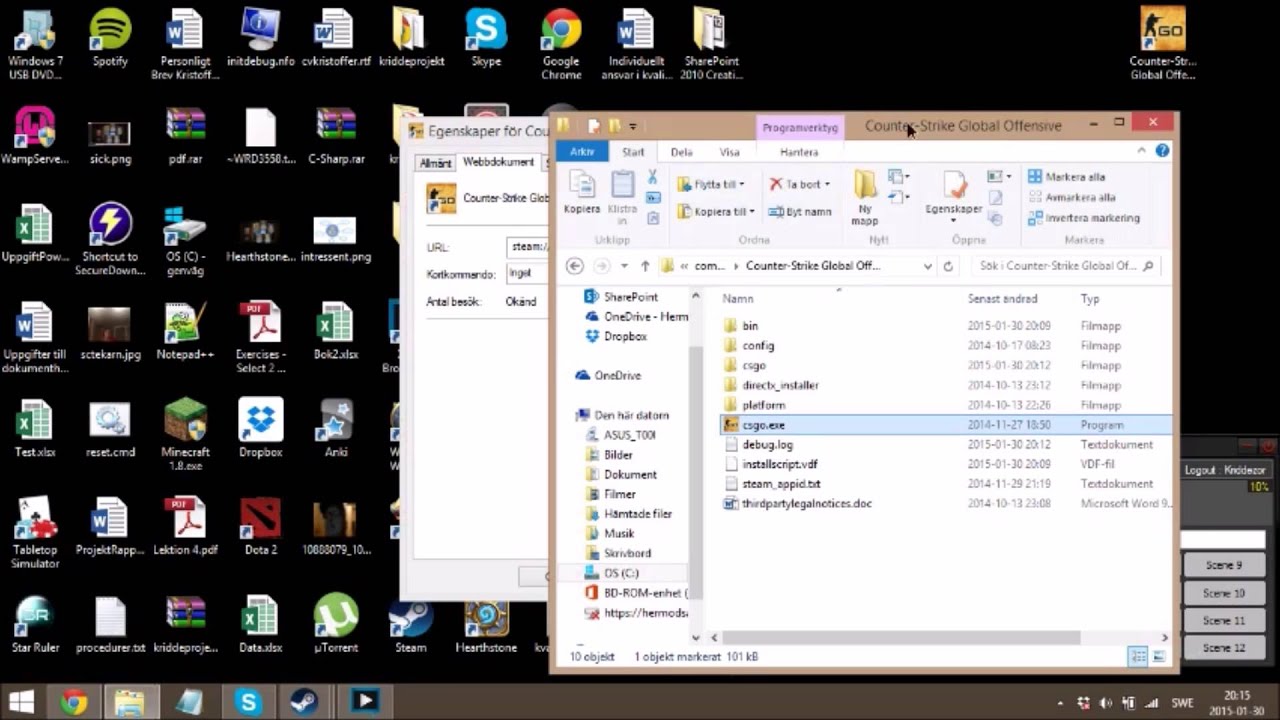The width and height of the screenshot is (1280, 720).
Task: Open Spotify from the desktop
Action: 110,38
